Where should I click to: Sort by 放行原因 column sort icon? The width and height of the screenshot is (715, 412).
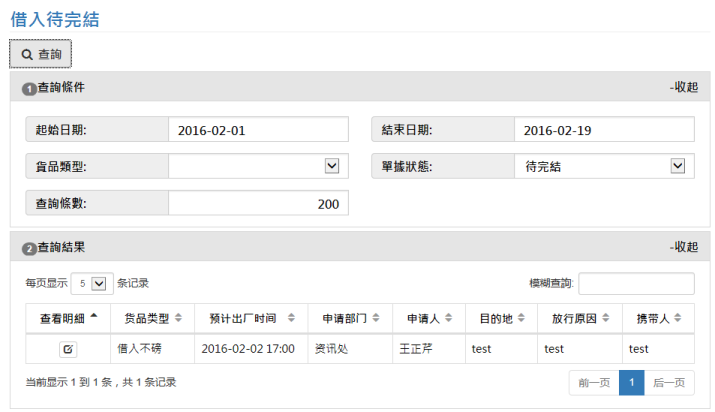point(605,319)
